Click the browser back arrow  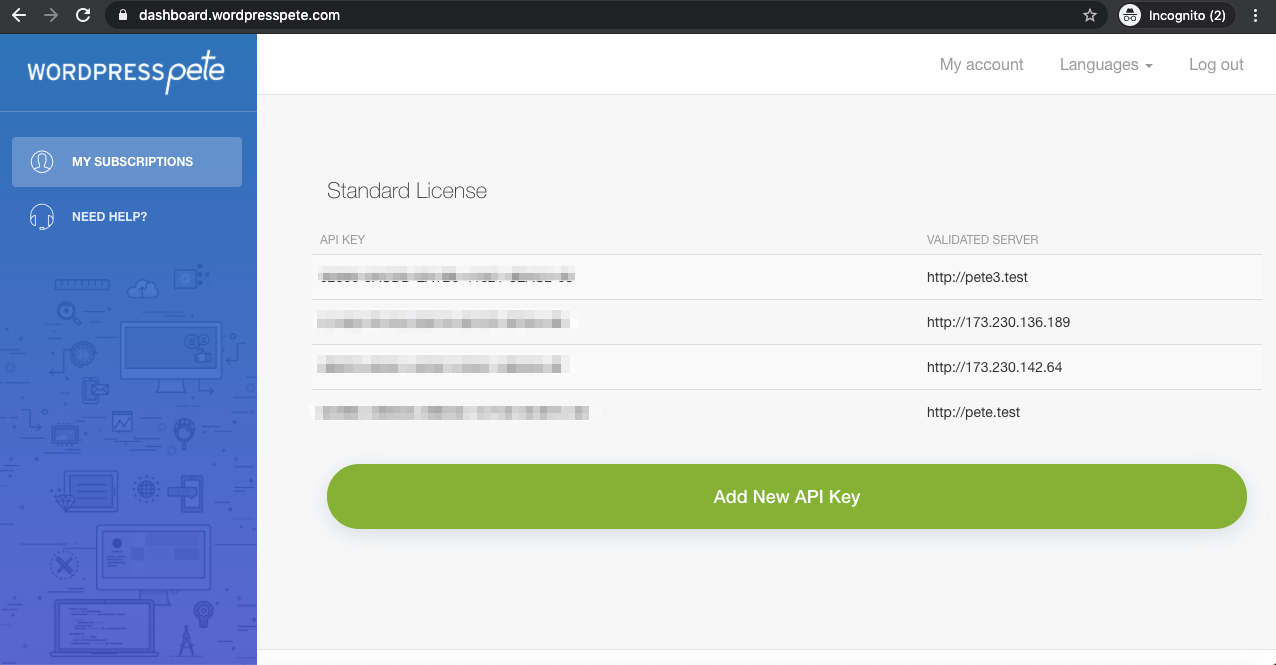click(19, 16)
